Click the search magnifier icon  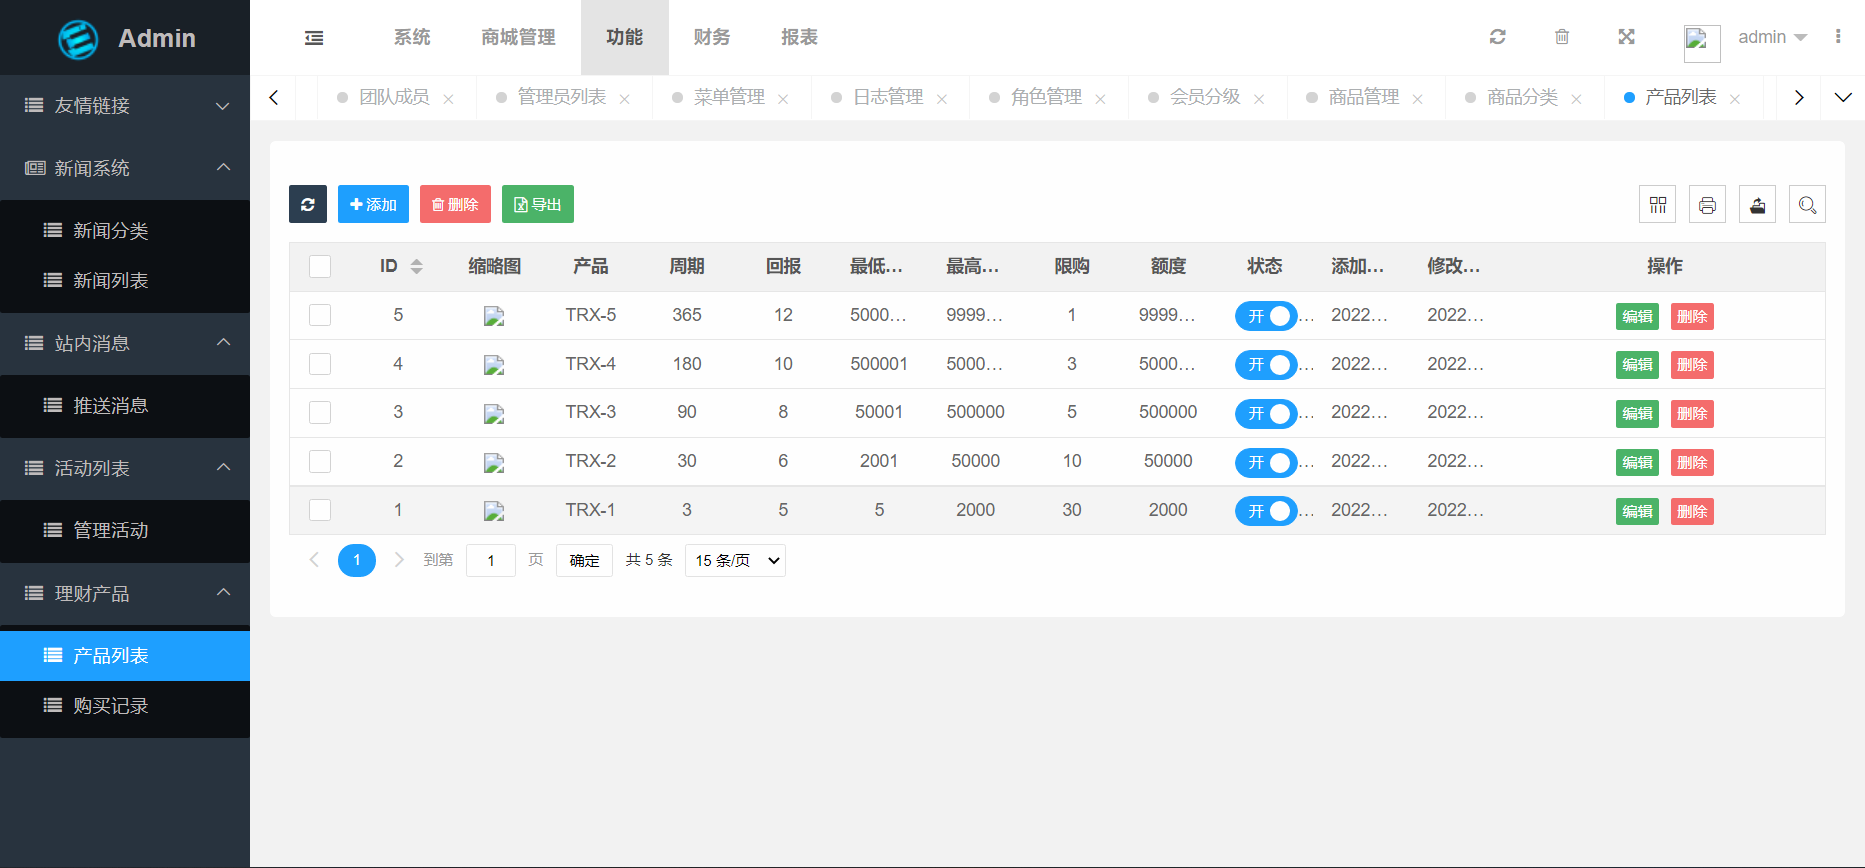pyautogui.click(x=1808, y=205)
